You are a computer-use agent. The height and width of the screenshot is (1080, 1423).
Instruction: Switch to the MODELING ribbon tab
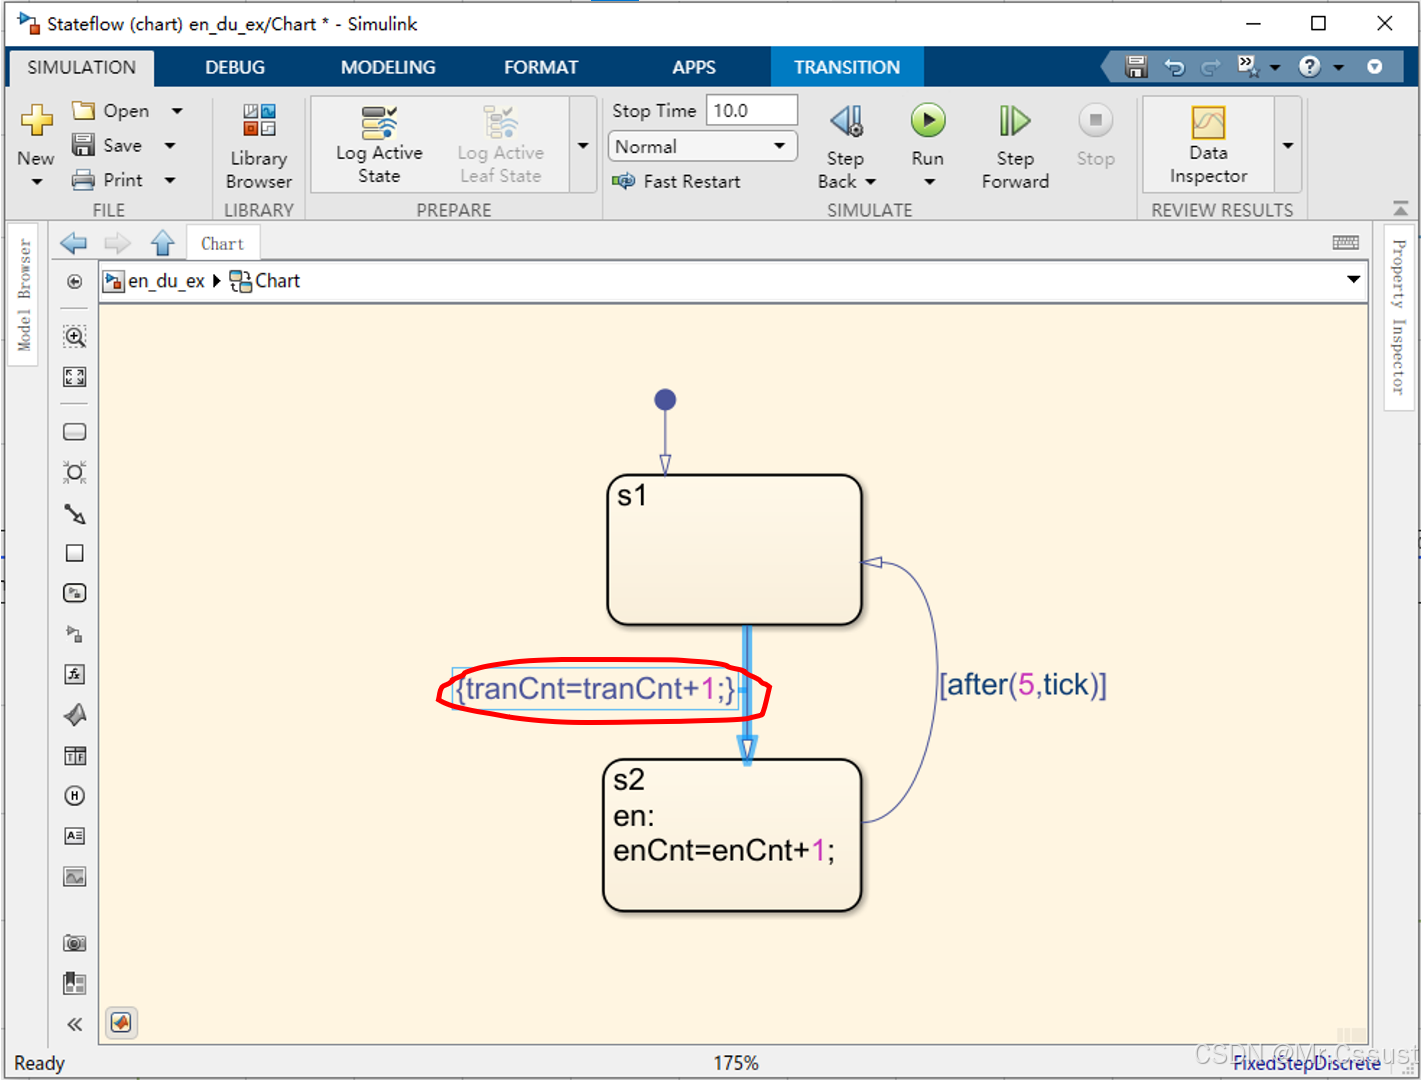point(388,67)
